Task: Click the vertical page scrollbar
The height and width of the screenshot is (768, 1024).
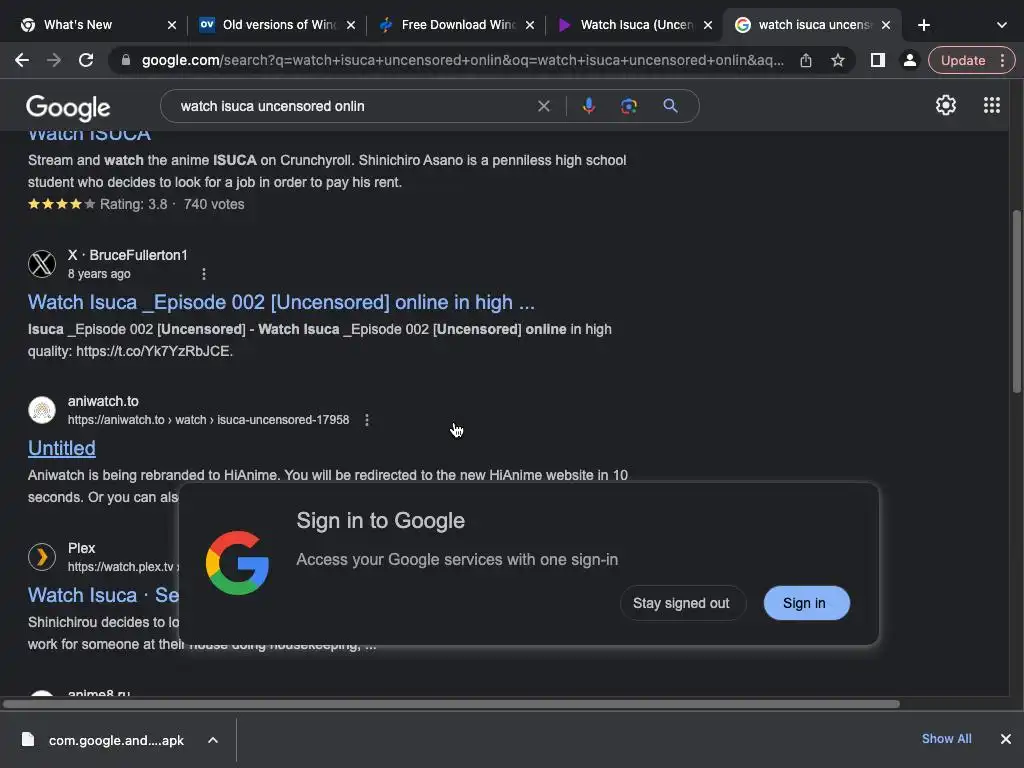Action: 1016,300
